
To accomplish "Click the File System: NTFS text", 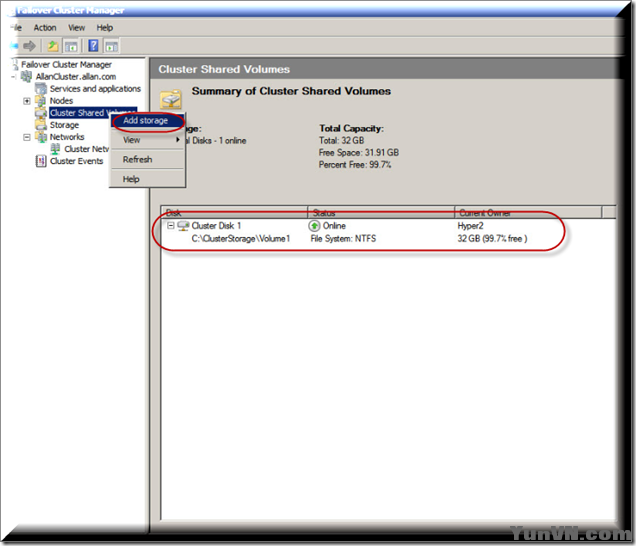I will pyautogui.click(x=343, y=239).
